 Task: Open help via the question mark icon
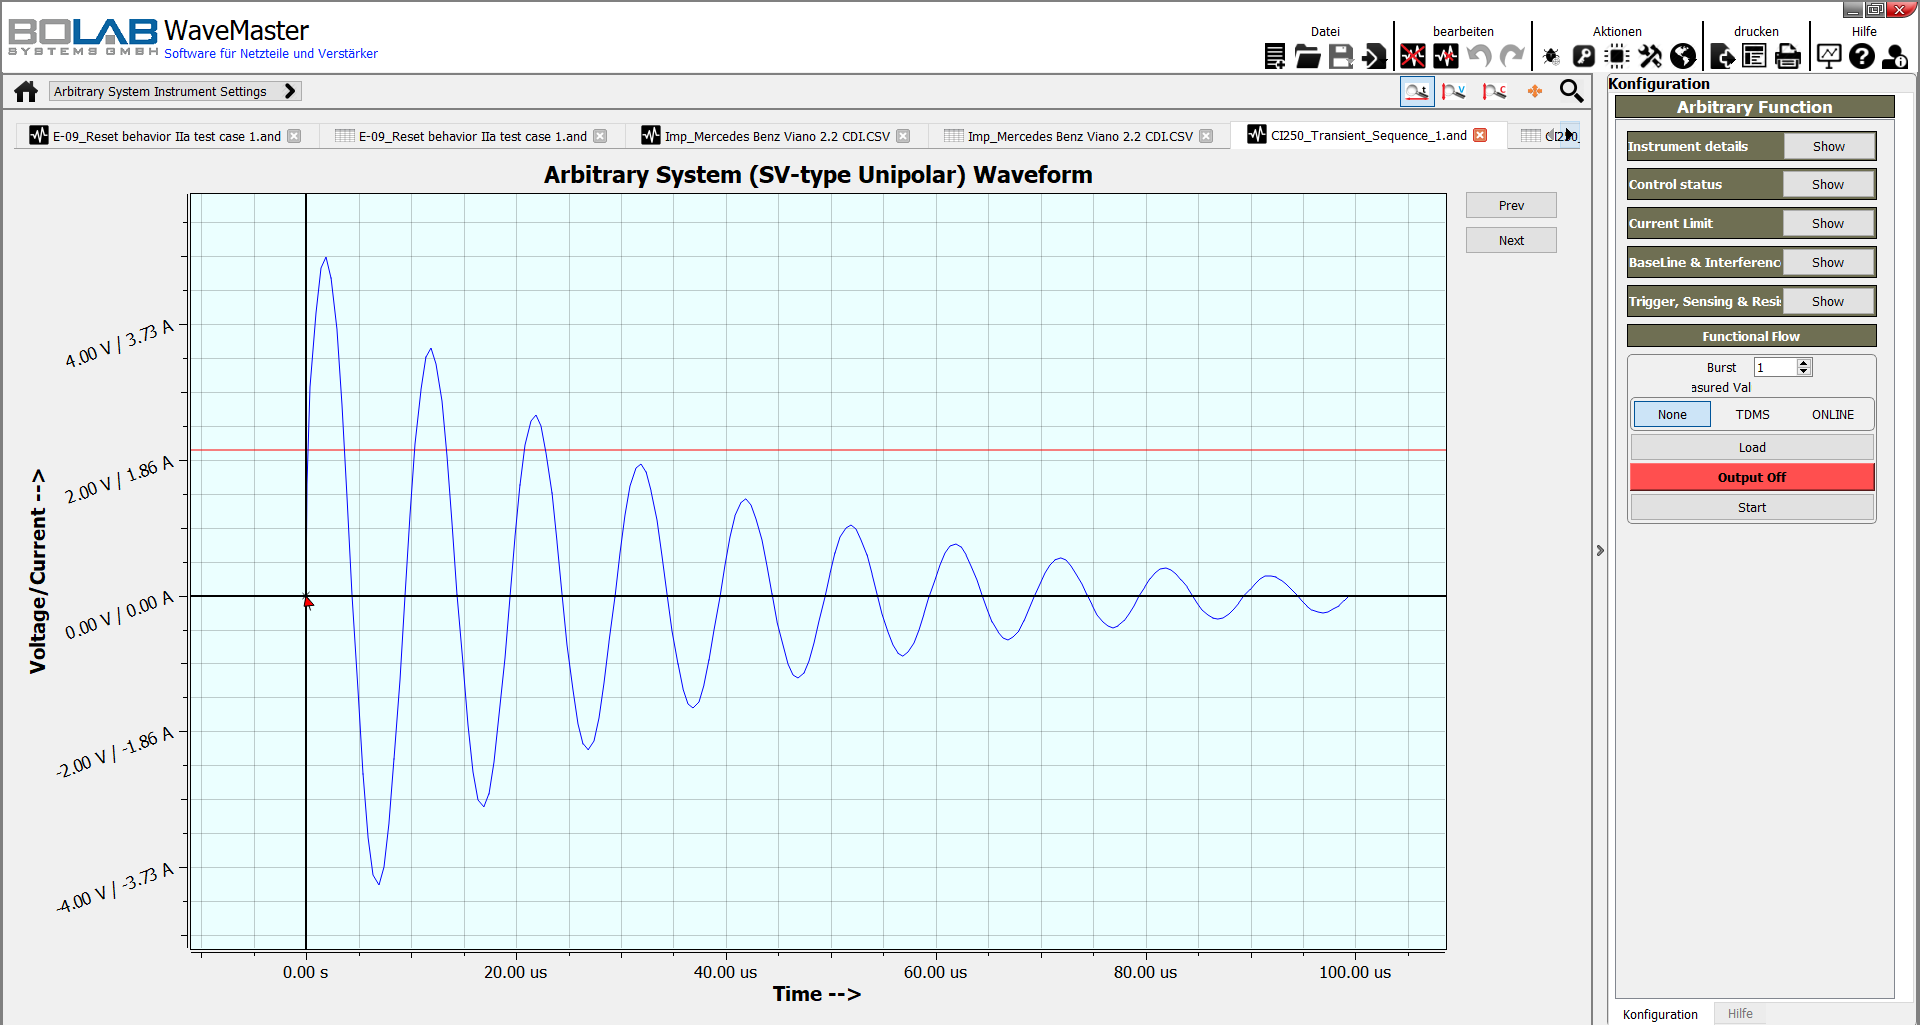(1861, 57)
